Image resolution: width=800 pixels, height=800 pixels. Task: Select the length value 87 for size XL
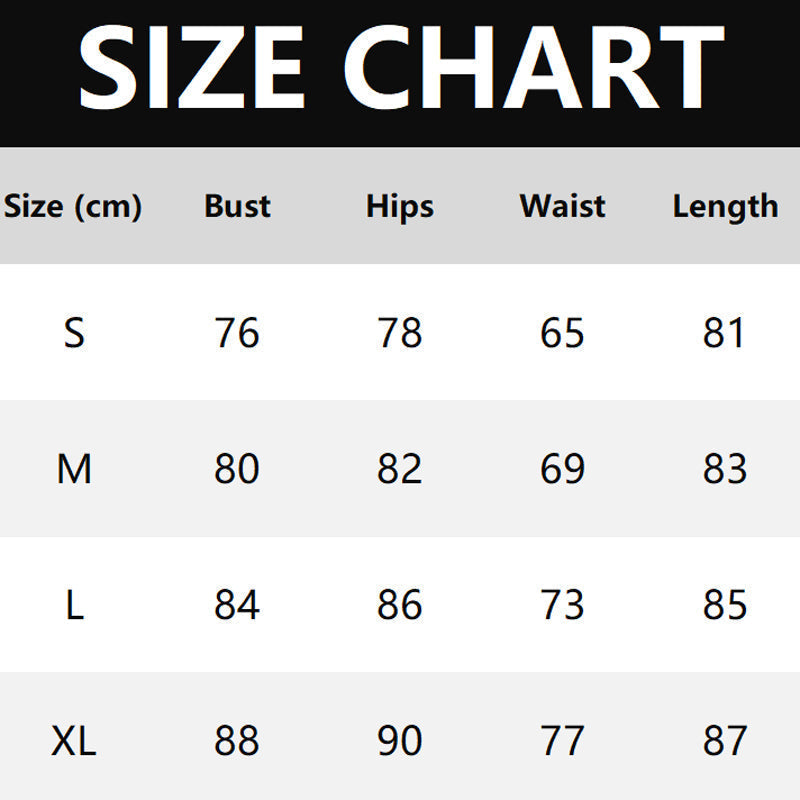coord(725,741)
